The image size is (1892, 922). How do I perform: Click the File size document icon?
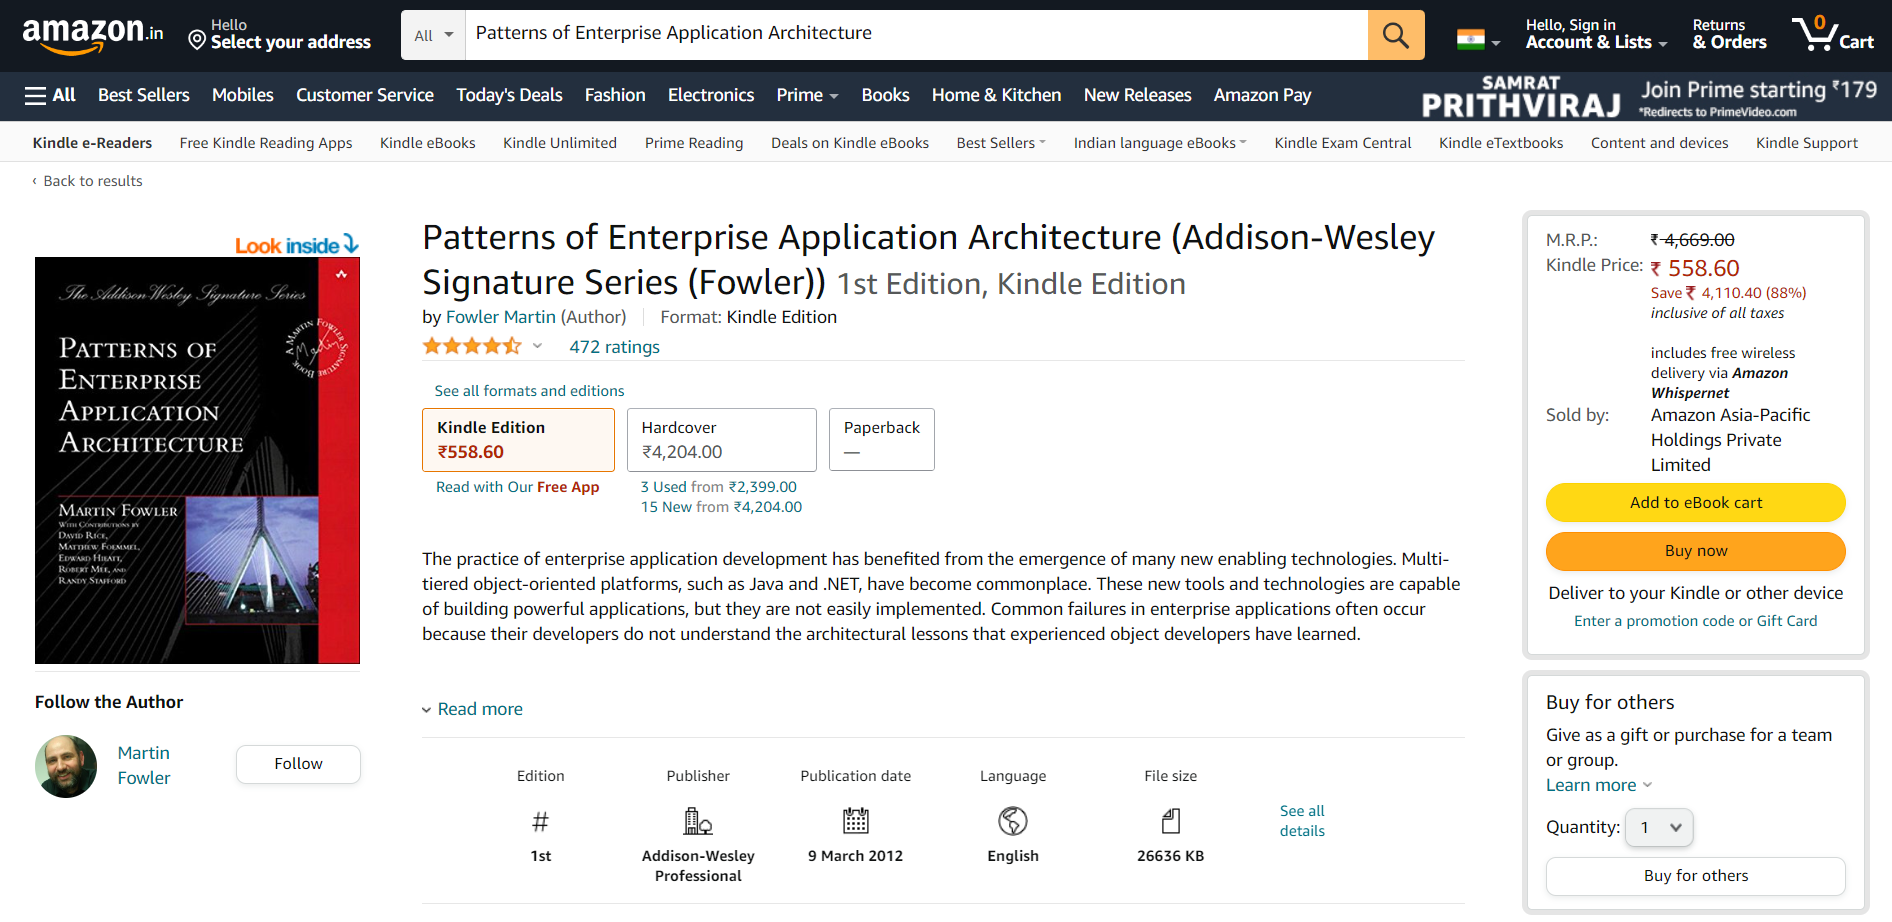click(x=1171, y=822)
